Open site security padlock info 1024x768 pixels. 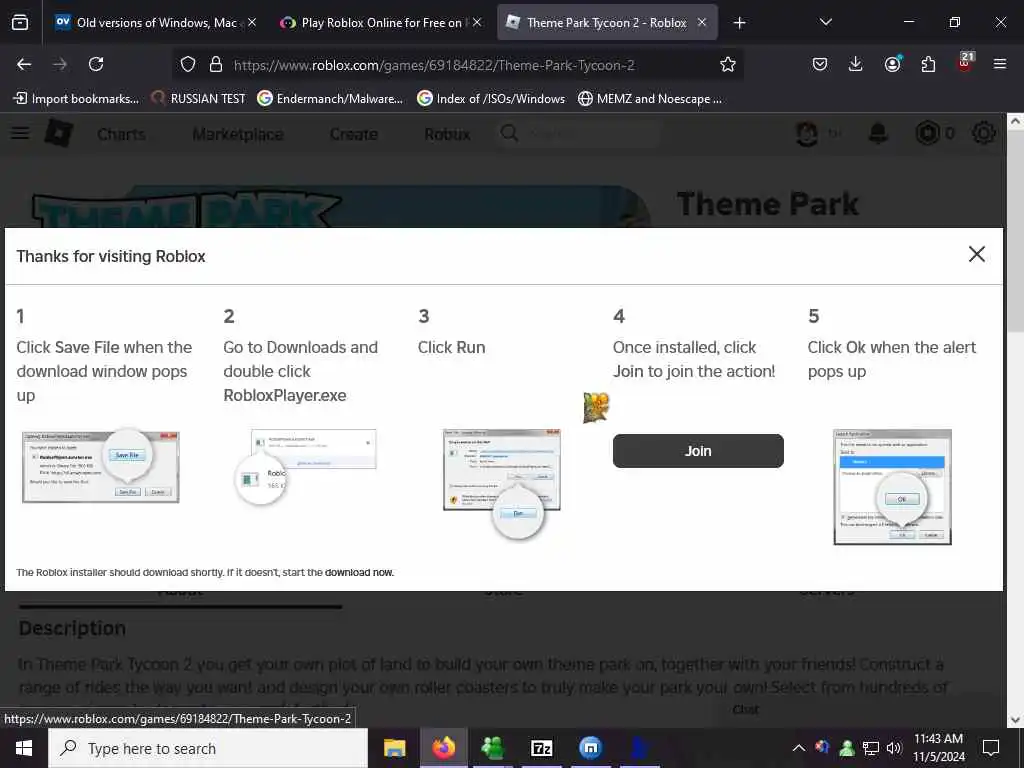point(216,64)
